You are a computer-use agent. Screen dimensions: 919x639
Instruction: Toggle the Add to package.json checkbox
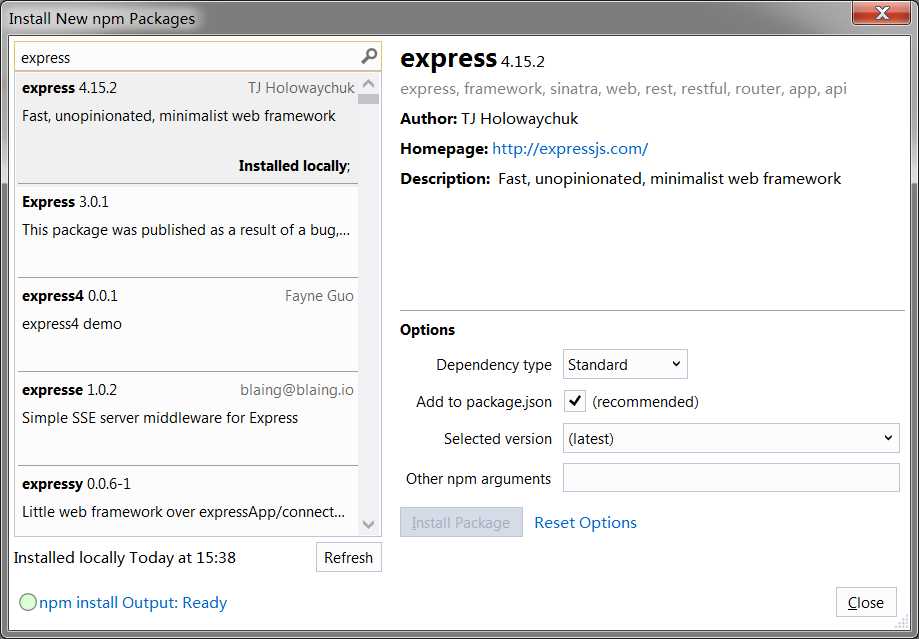point(574,402)
